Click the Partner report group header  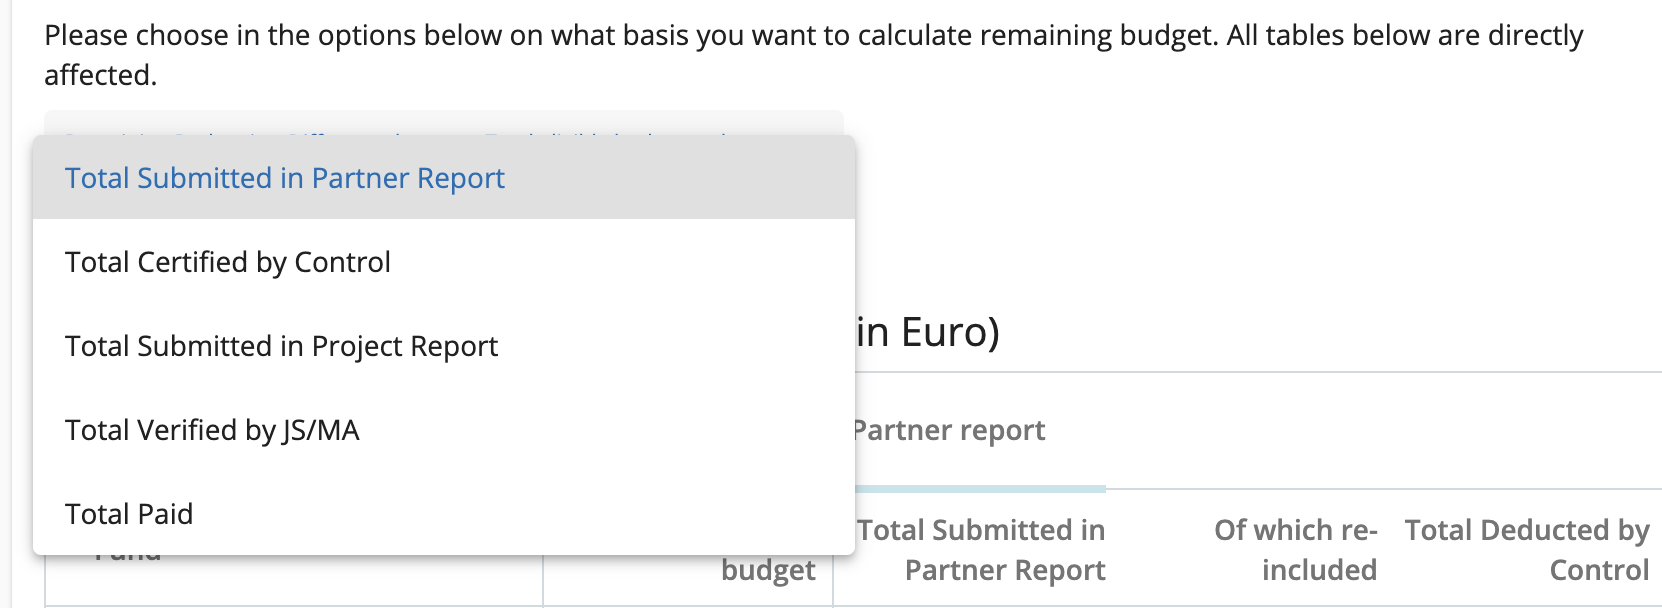[949, 431]
